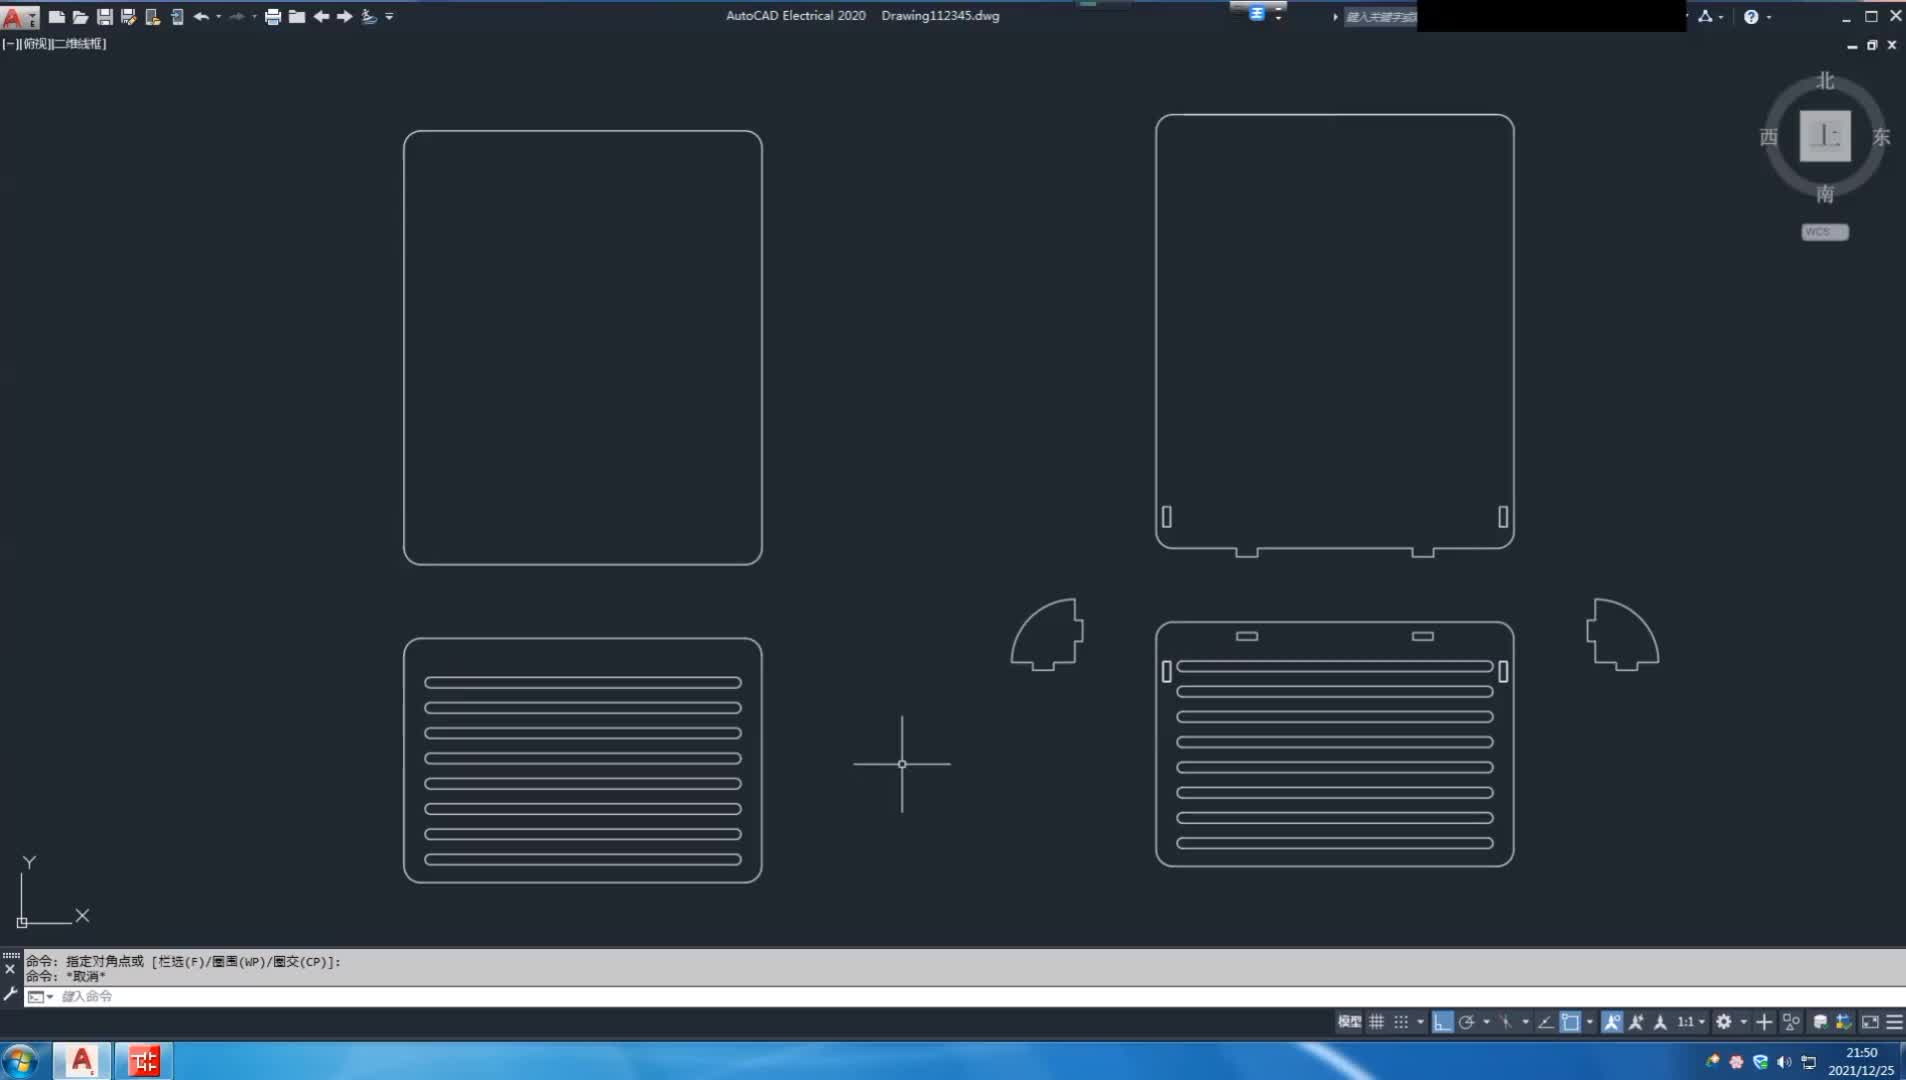Screen dimensions: 1906x1080
Task: Open Project Manager folder icon
Action: click(x=297, y=16)
